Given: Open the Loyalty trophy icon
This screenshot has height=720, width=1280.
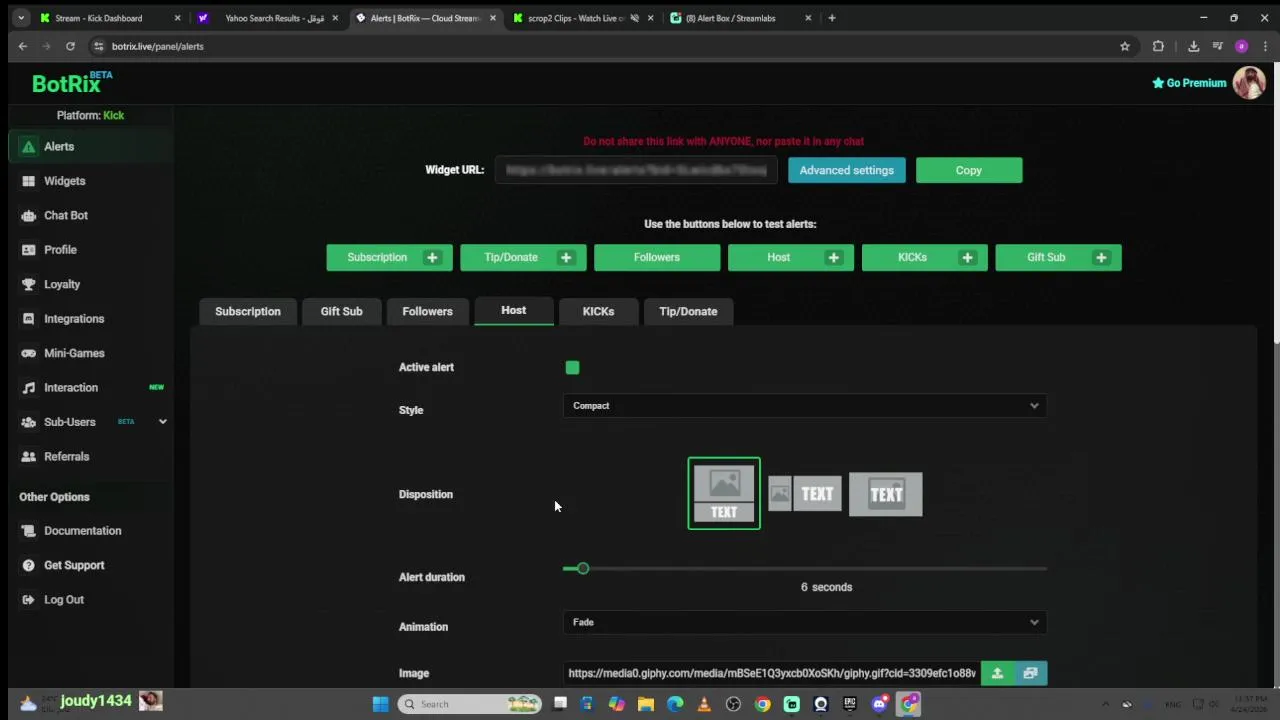Looking at the screenshot, I should (x=28, y=285).
